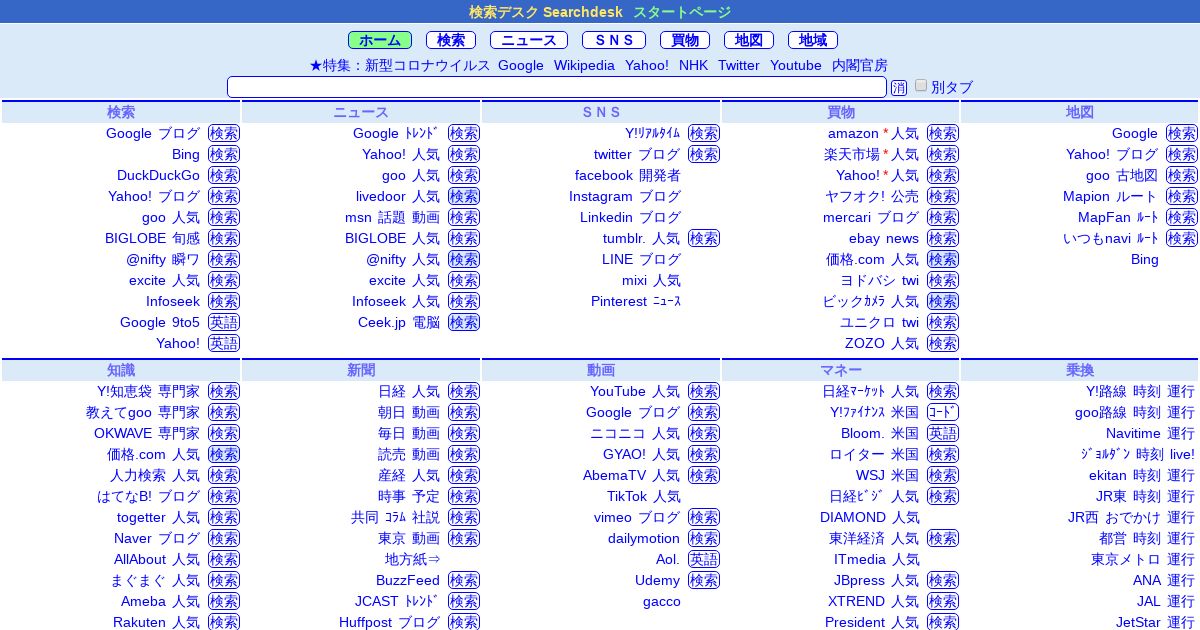
Task: Open the Instagram link
Action: click(x=601, y=196)
